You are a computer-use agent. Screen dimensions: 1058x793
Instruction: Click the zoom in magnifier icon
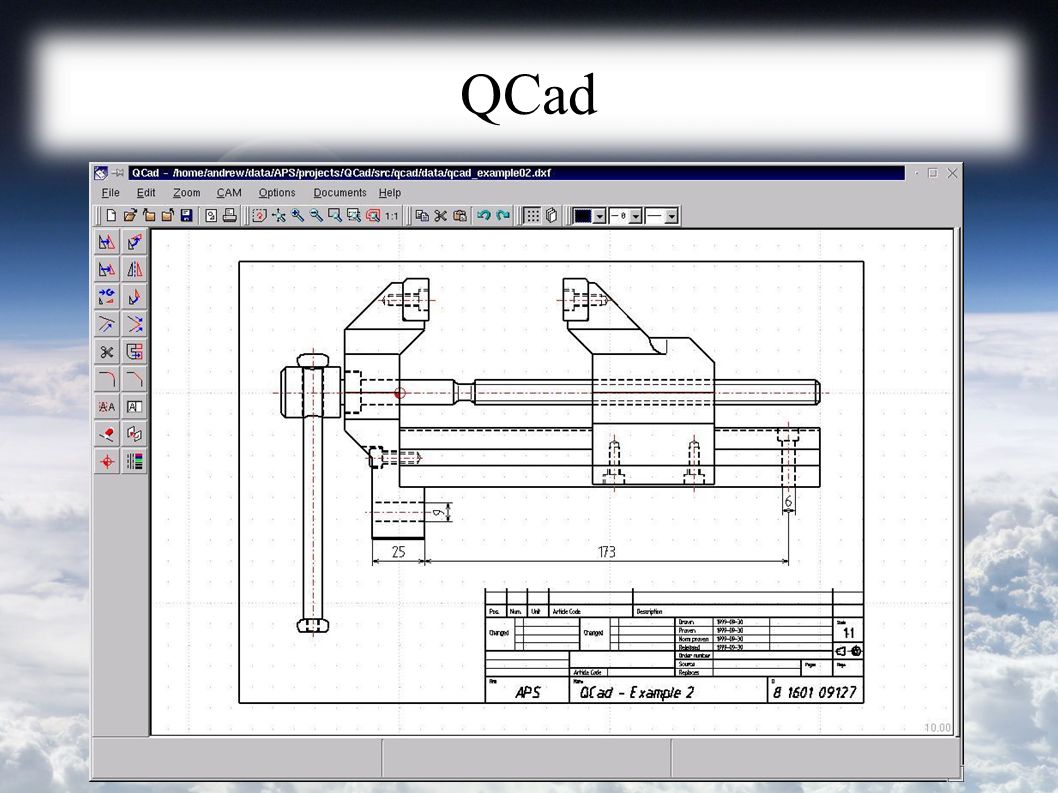[297, 215]
